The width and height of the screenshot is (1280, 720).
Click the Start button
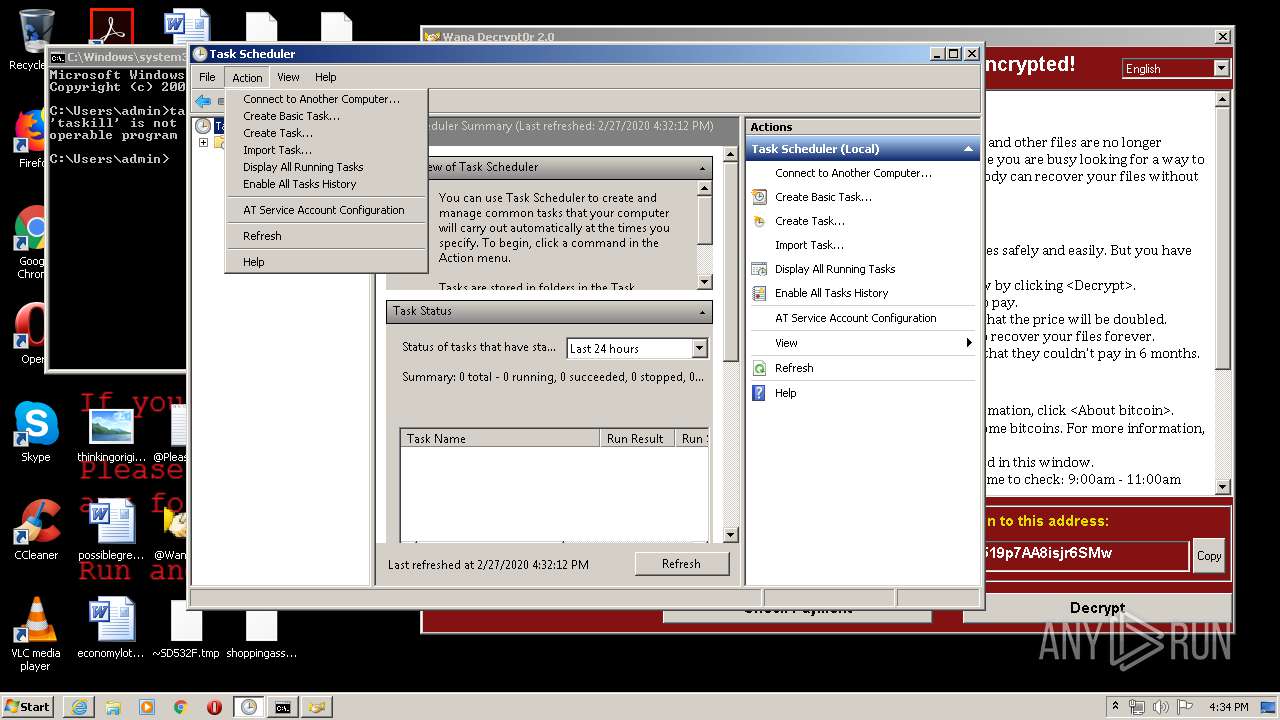click(x=28, y=707)
